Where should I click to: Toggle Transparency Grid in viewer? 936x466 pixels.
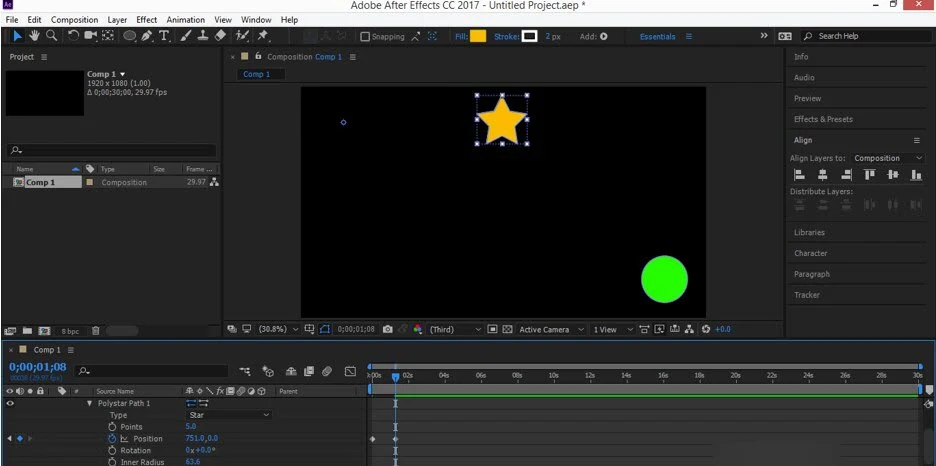tap(507, 329)
